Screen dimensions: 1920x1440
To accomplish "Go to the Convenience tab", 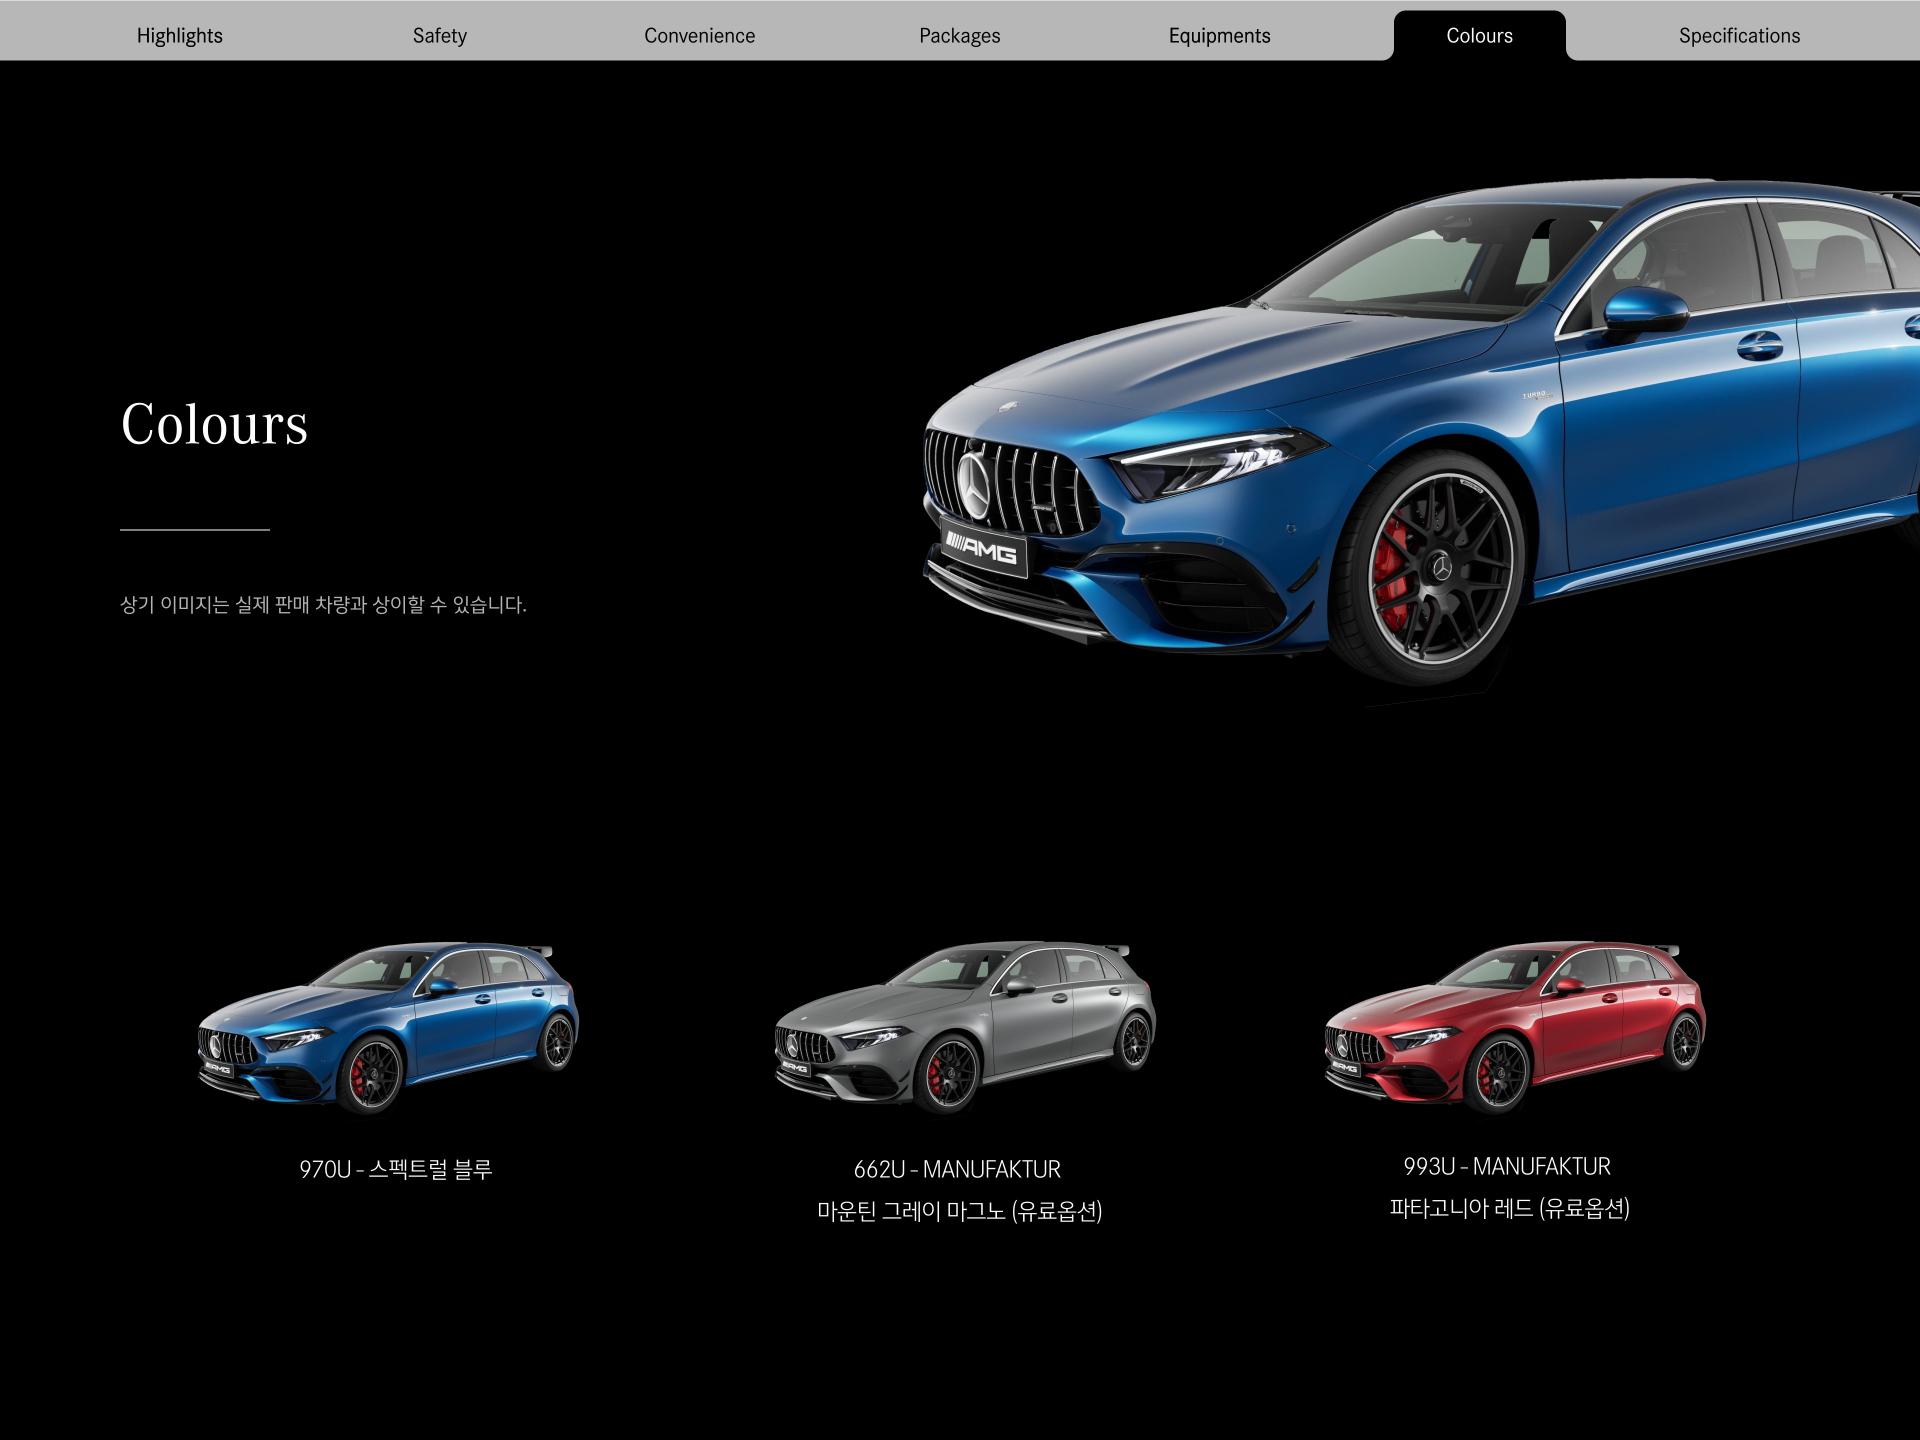I will pos(700,36).
